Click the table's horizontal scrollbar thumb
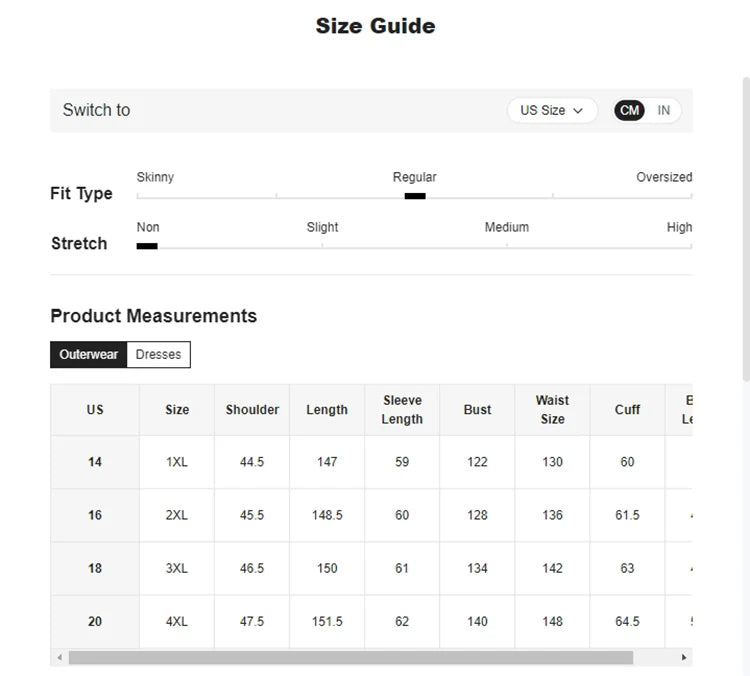 [x=350, y=658]
